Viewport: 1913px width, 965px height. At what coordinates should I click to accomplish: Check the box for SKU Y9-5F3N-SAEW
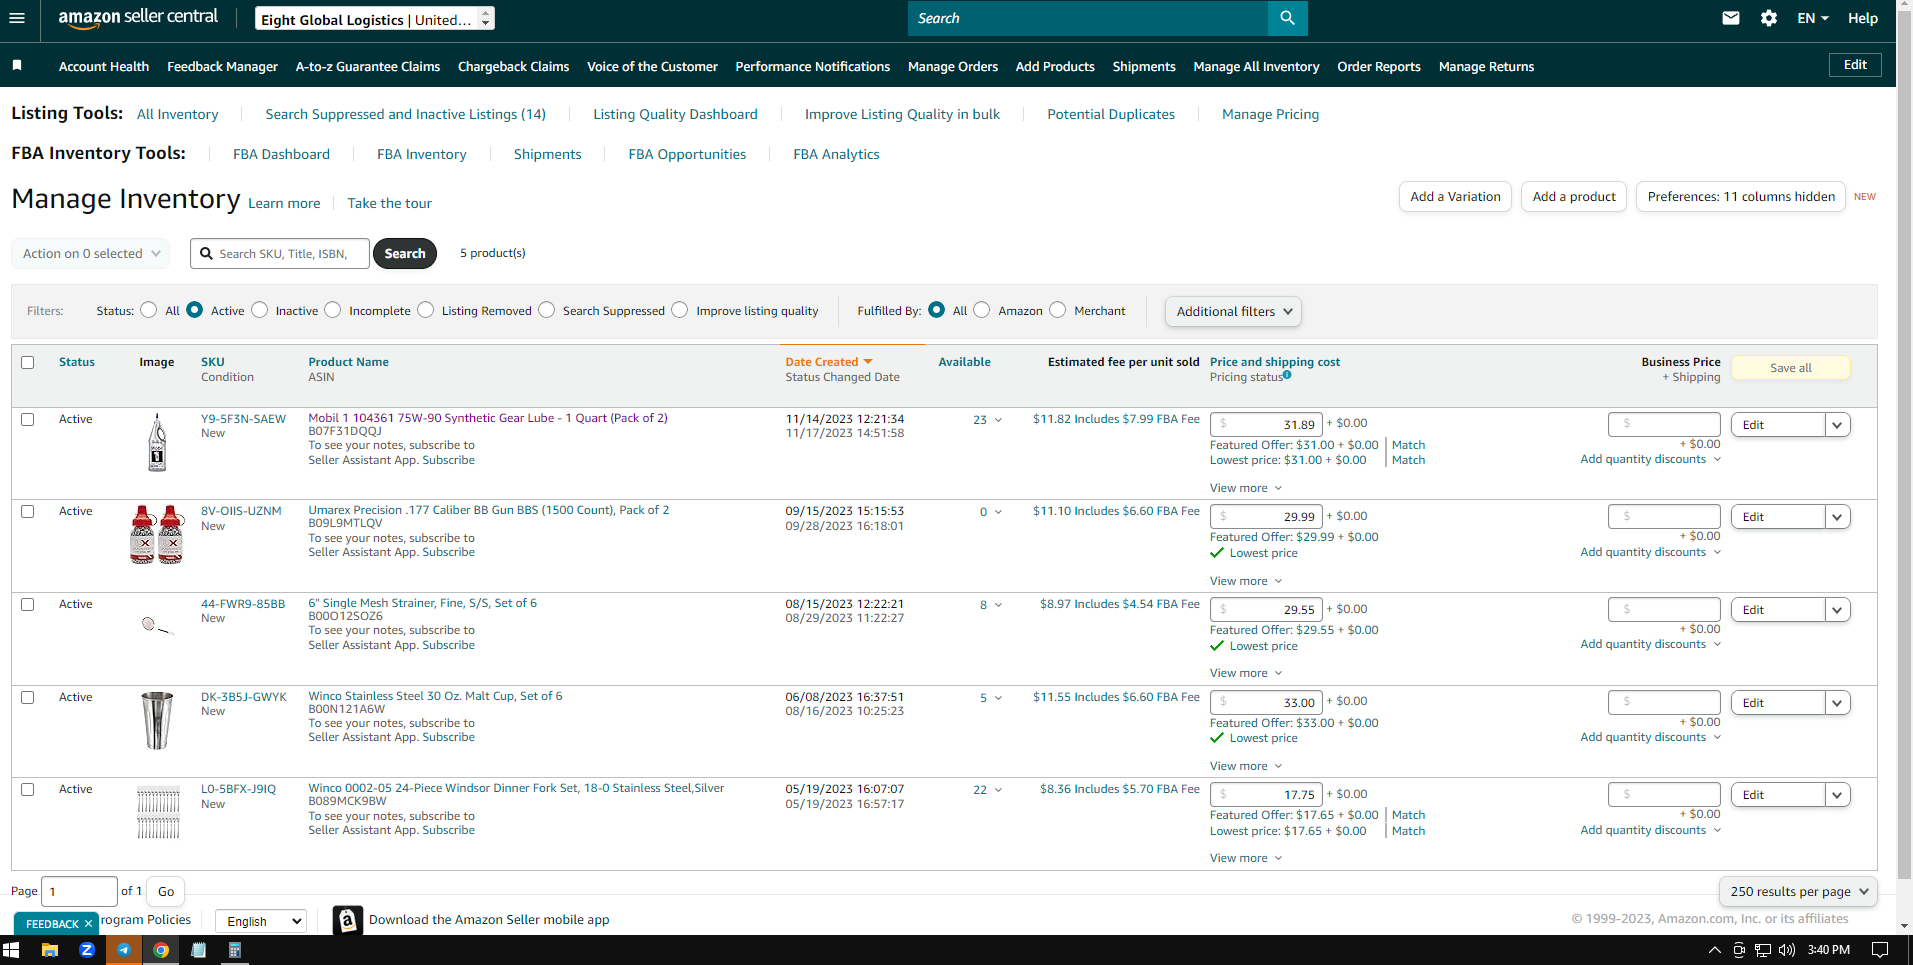pyautogui.click(x=28, y=420)
